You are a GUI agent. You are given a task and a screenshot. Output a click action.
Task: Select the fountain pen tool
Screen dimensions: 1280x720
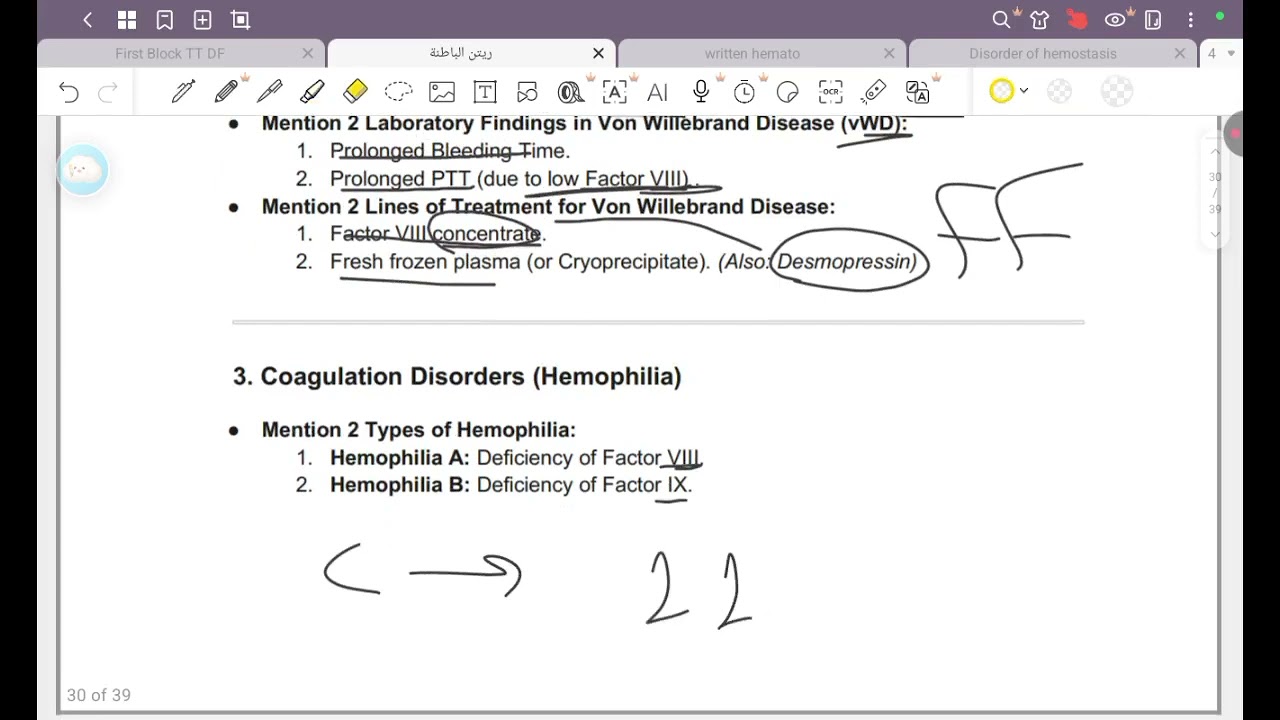coord(183,92)
